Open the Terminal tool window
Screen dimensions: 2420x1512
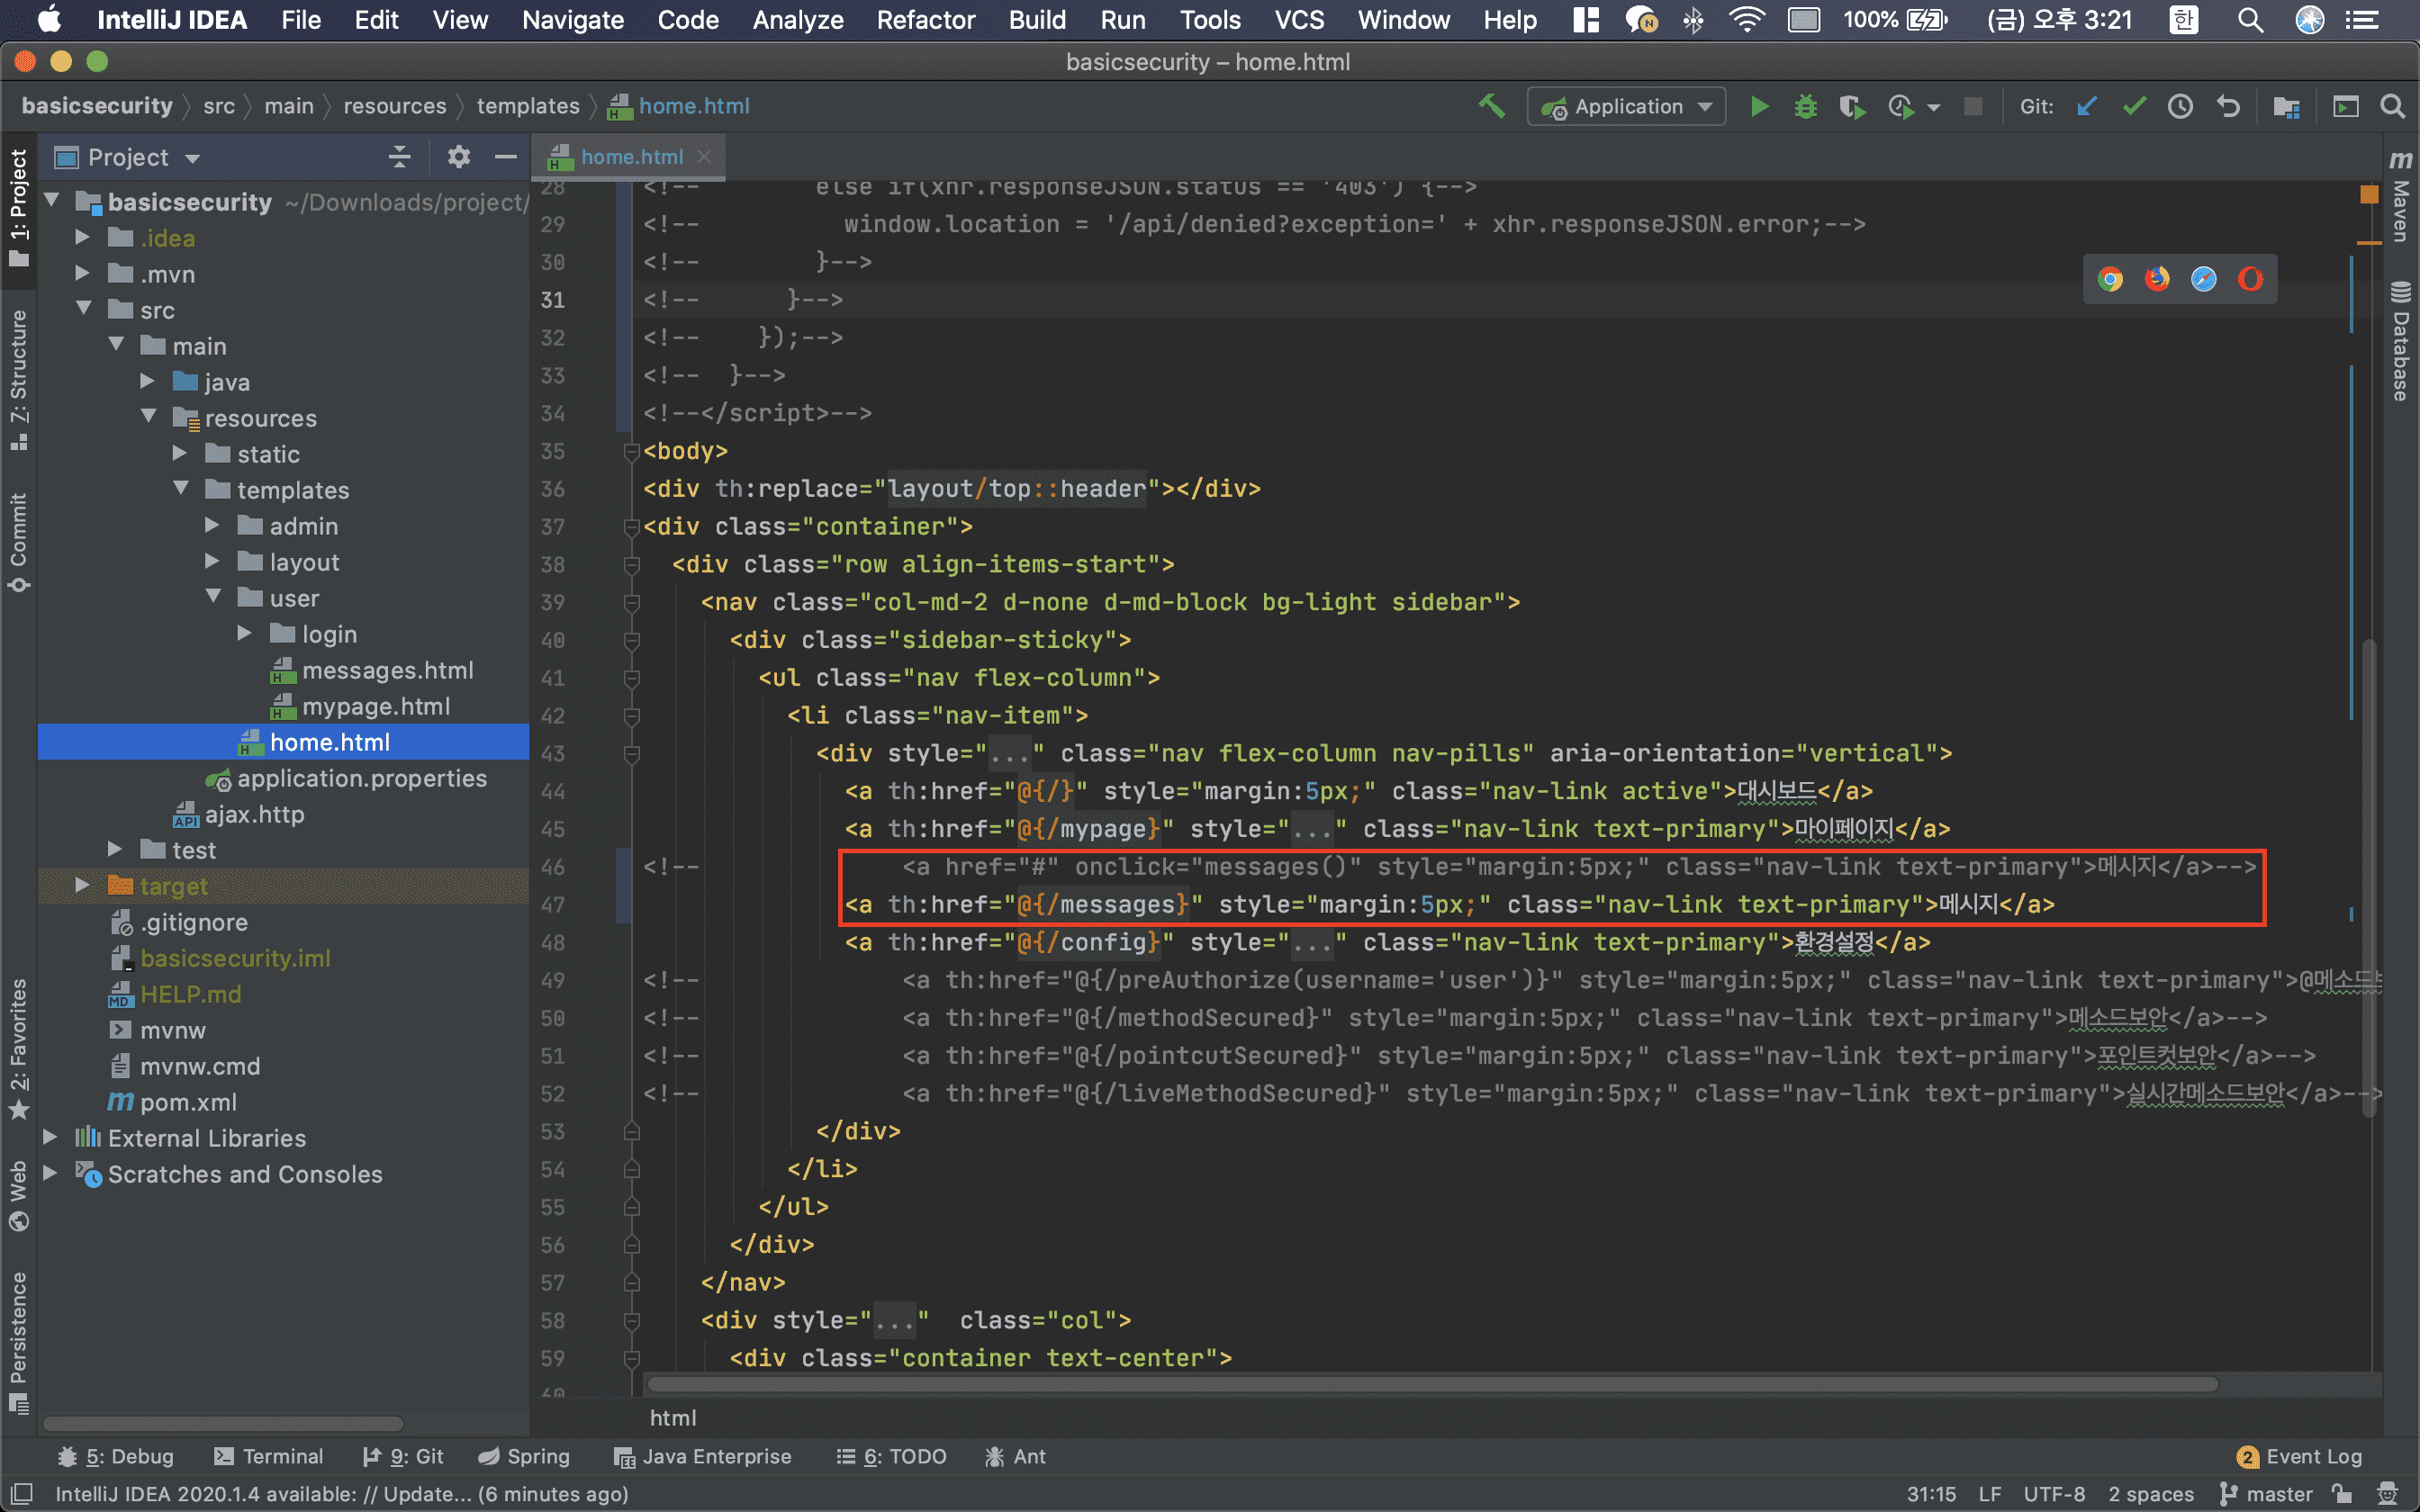point(268,1456)
